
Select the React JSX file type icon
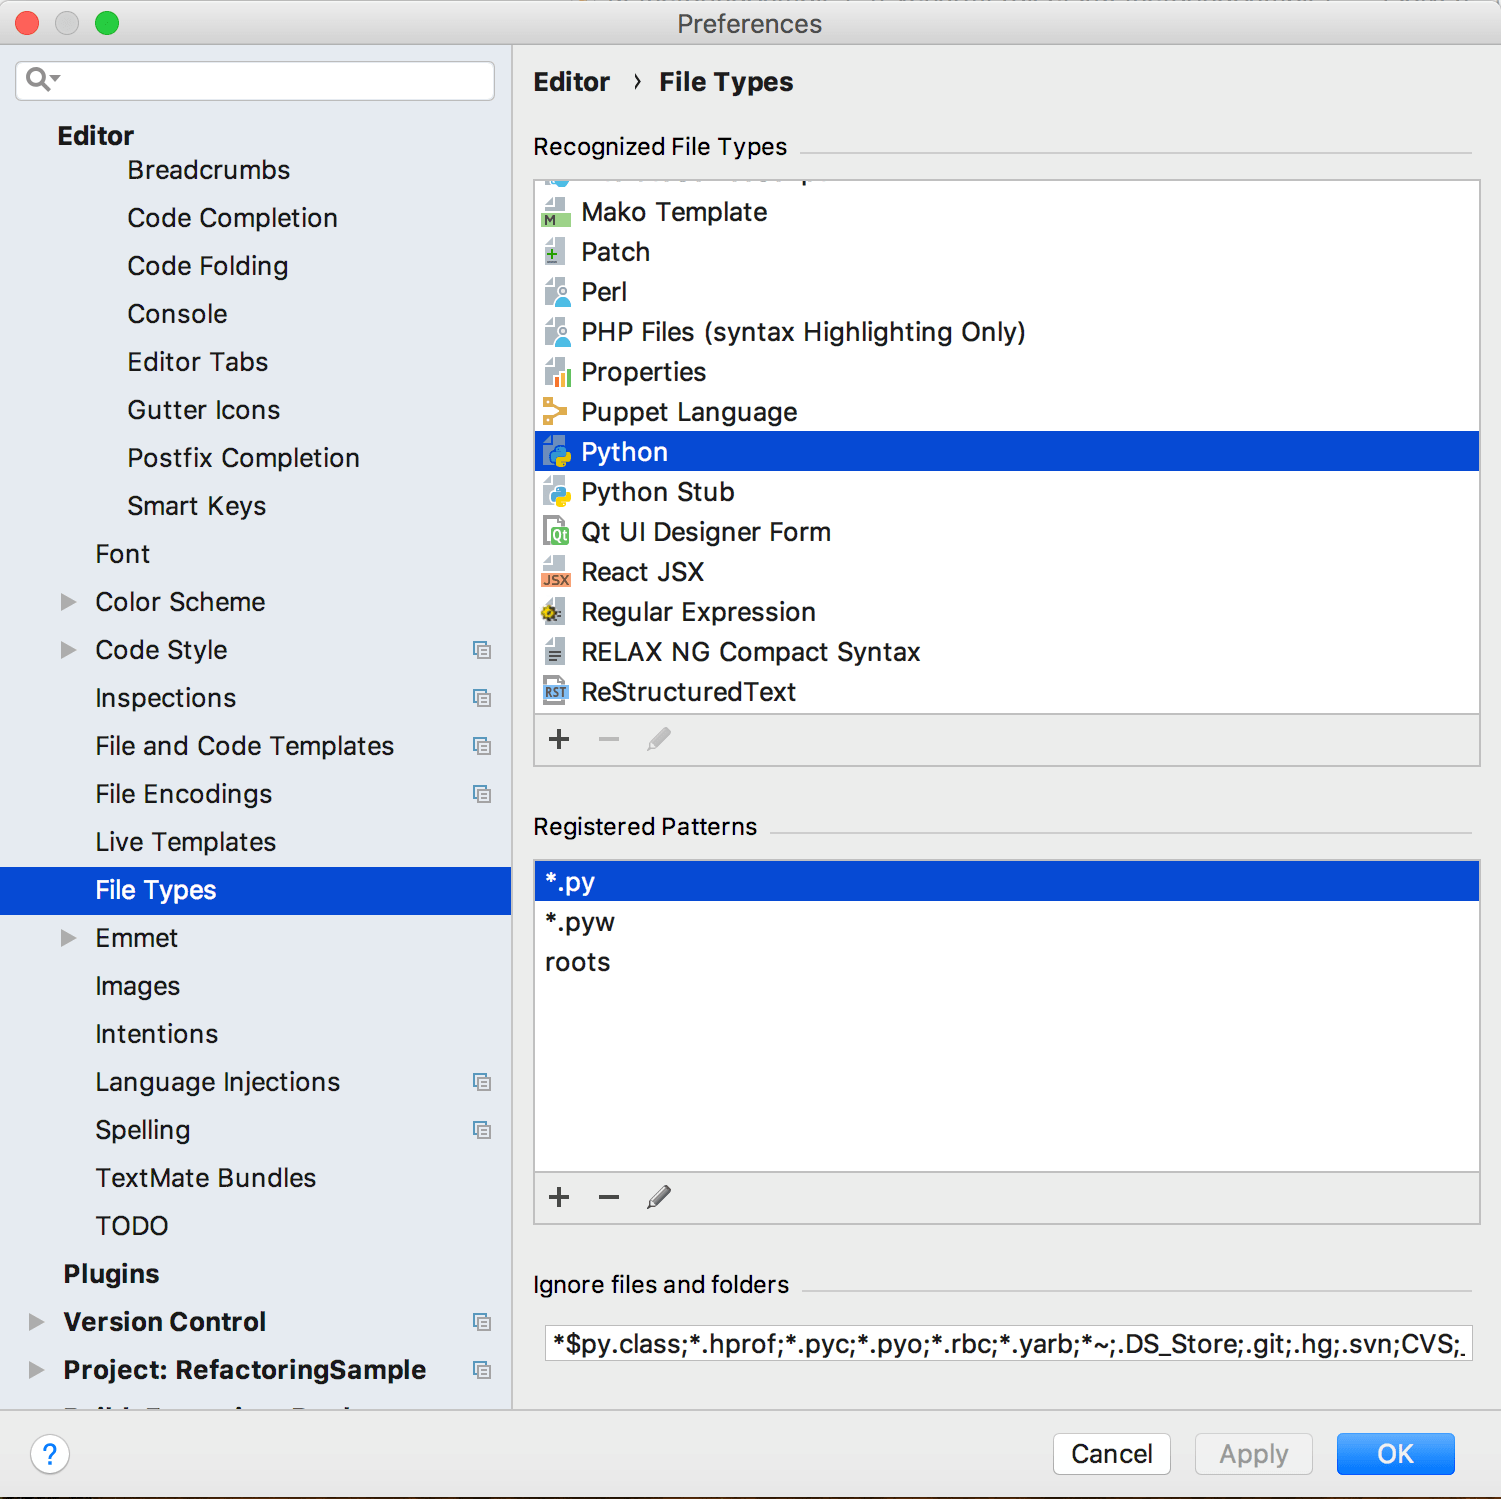[x=556, y=571]
